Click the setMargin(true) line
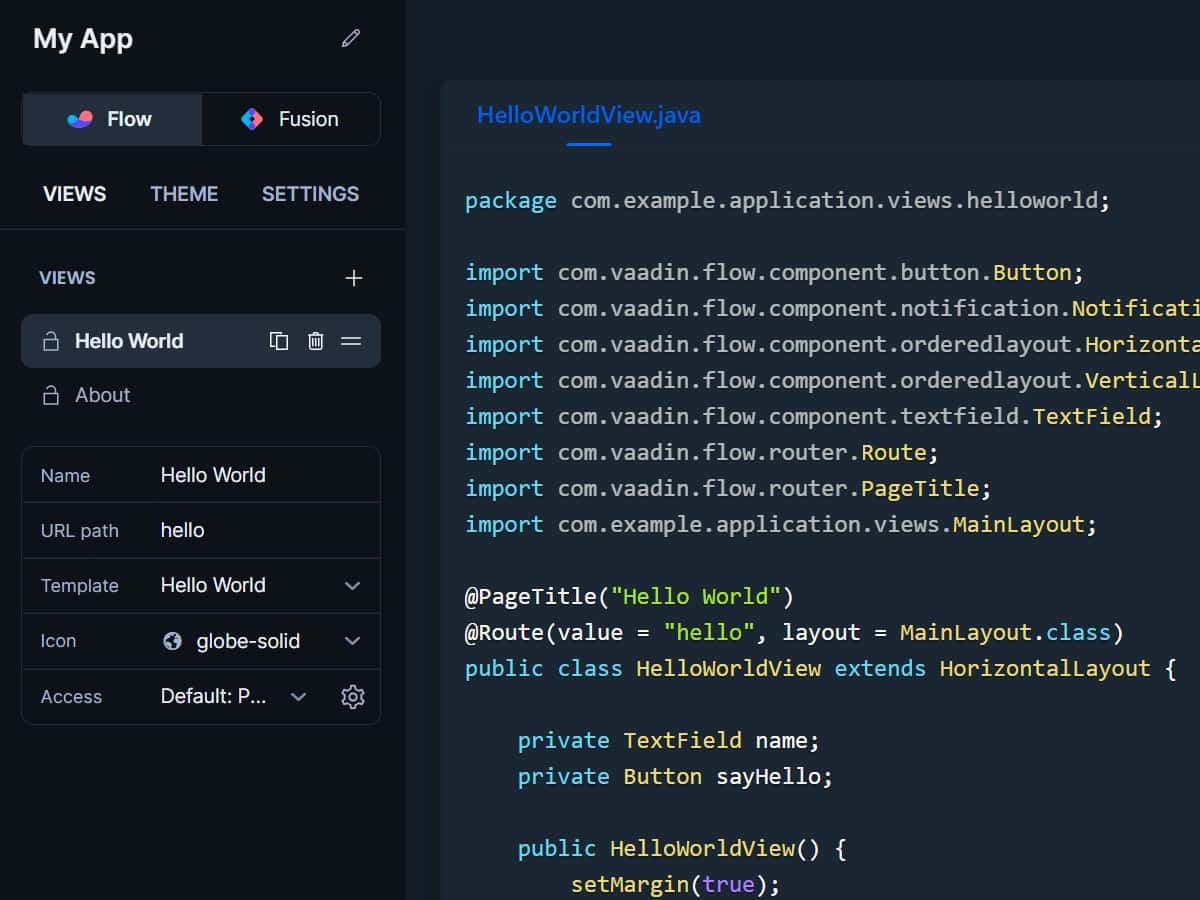Screen dimensions: 1200x900 [675, 885]
